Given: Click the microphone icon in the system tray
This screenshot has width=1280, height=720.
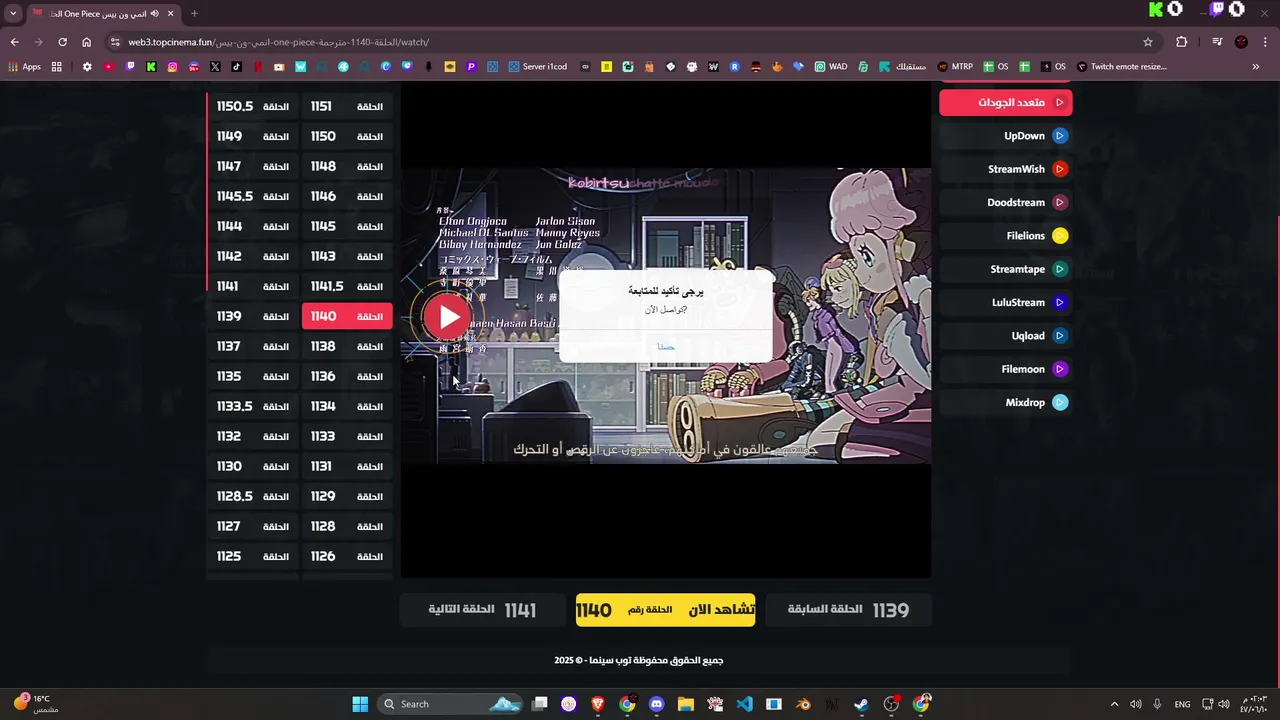Looking at the screenshot, I should tap(1157, 704).
